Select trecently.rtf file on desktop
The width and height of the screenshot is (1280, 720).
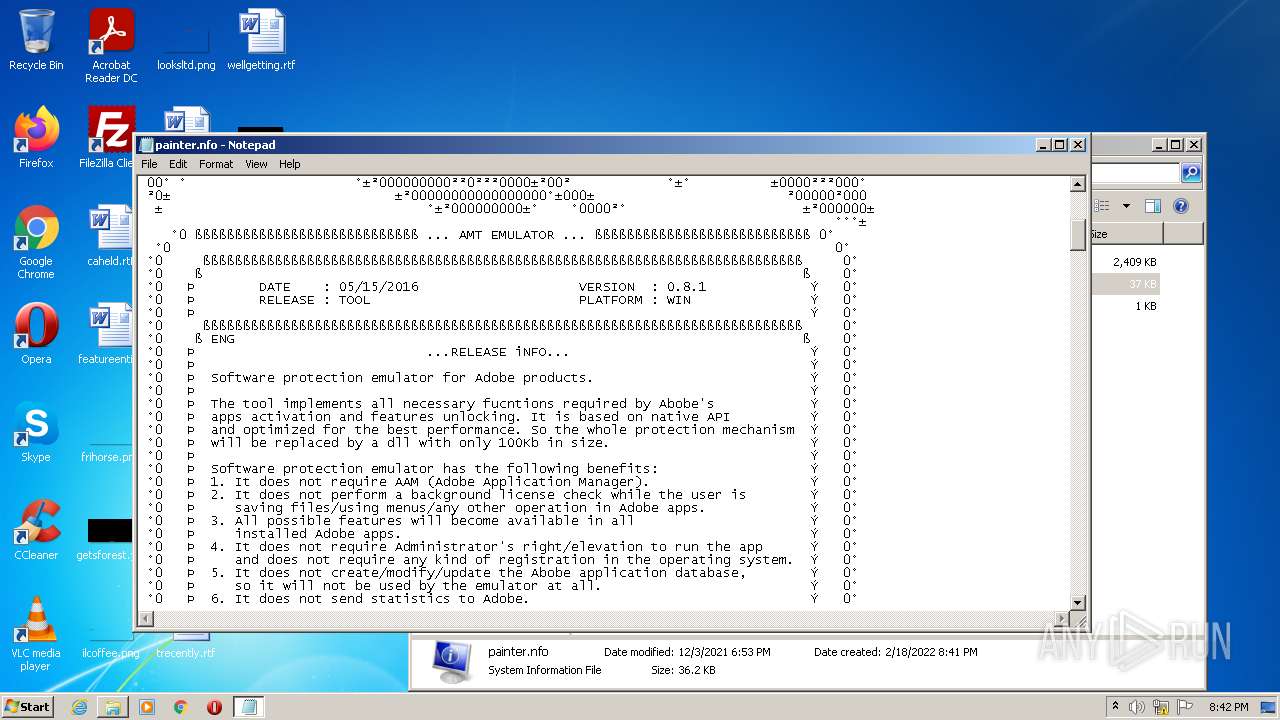186,646
